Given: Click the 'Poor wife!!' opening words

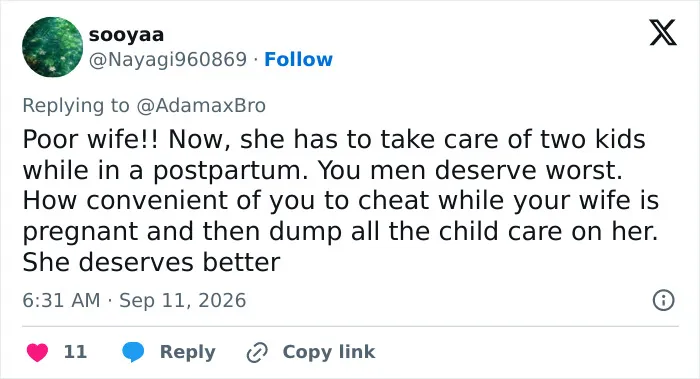Looking at the screenshot, I should coord(90,139).
